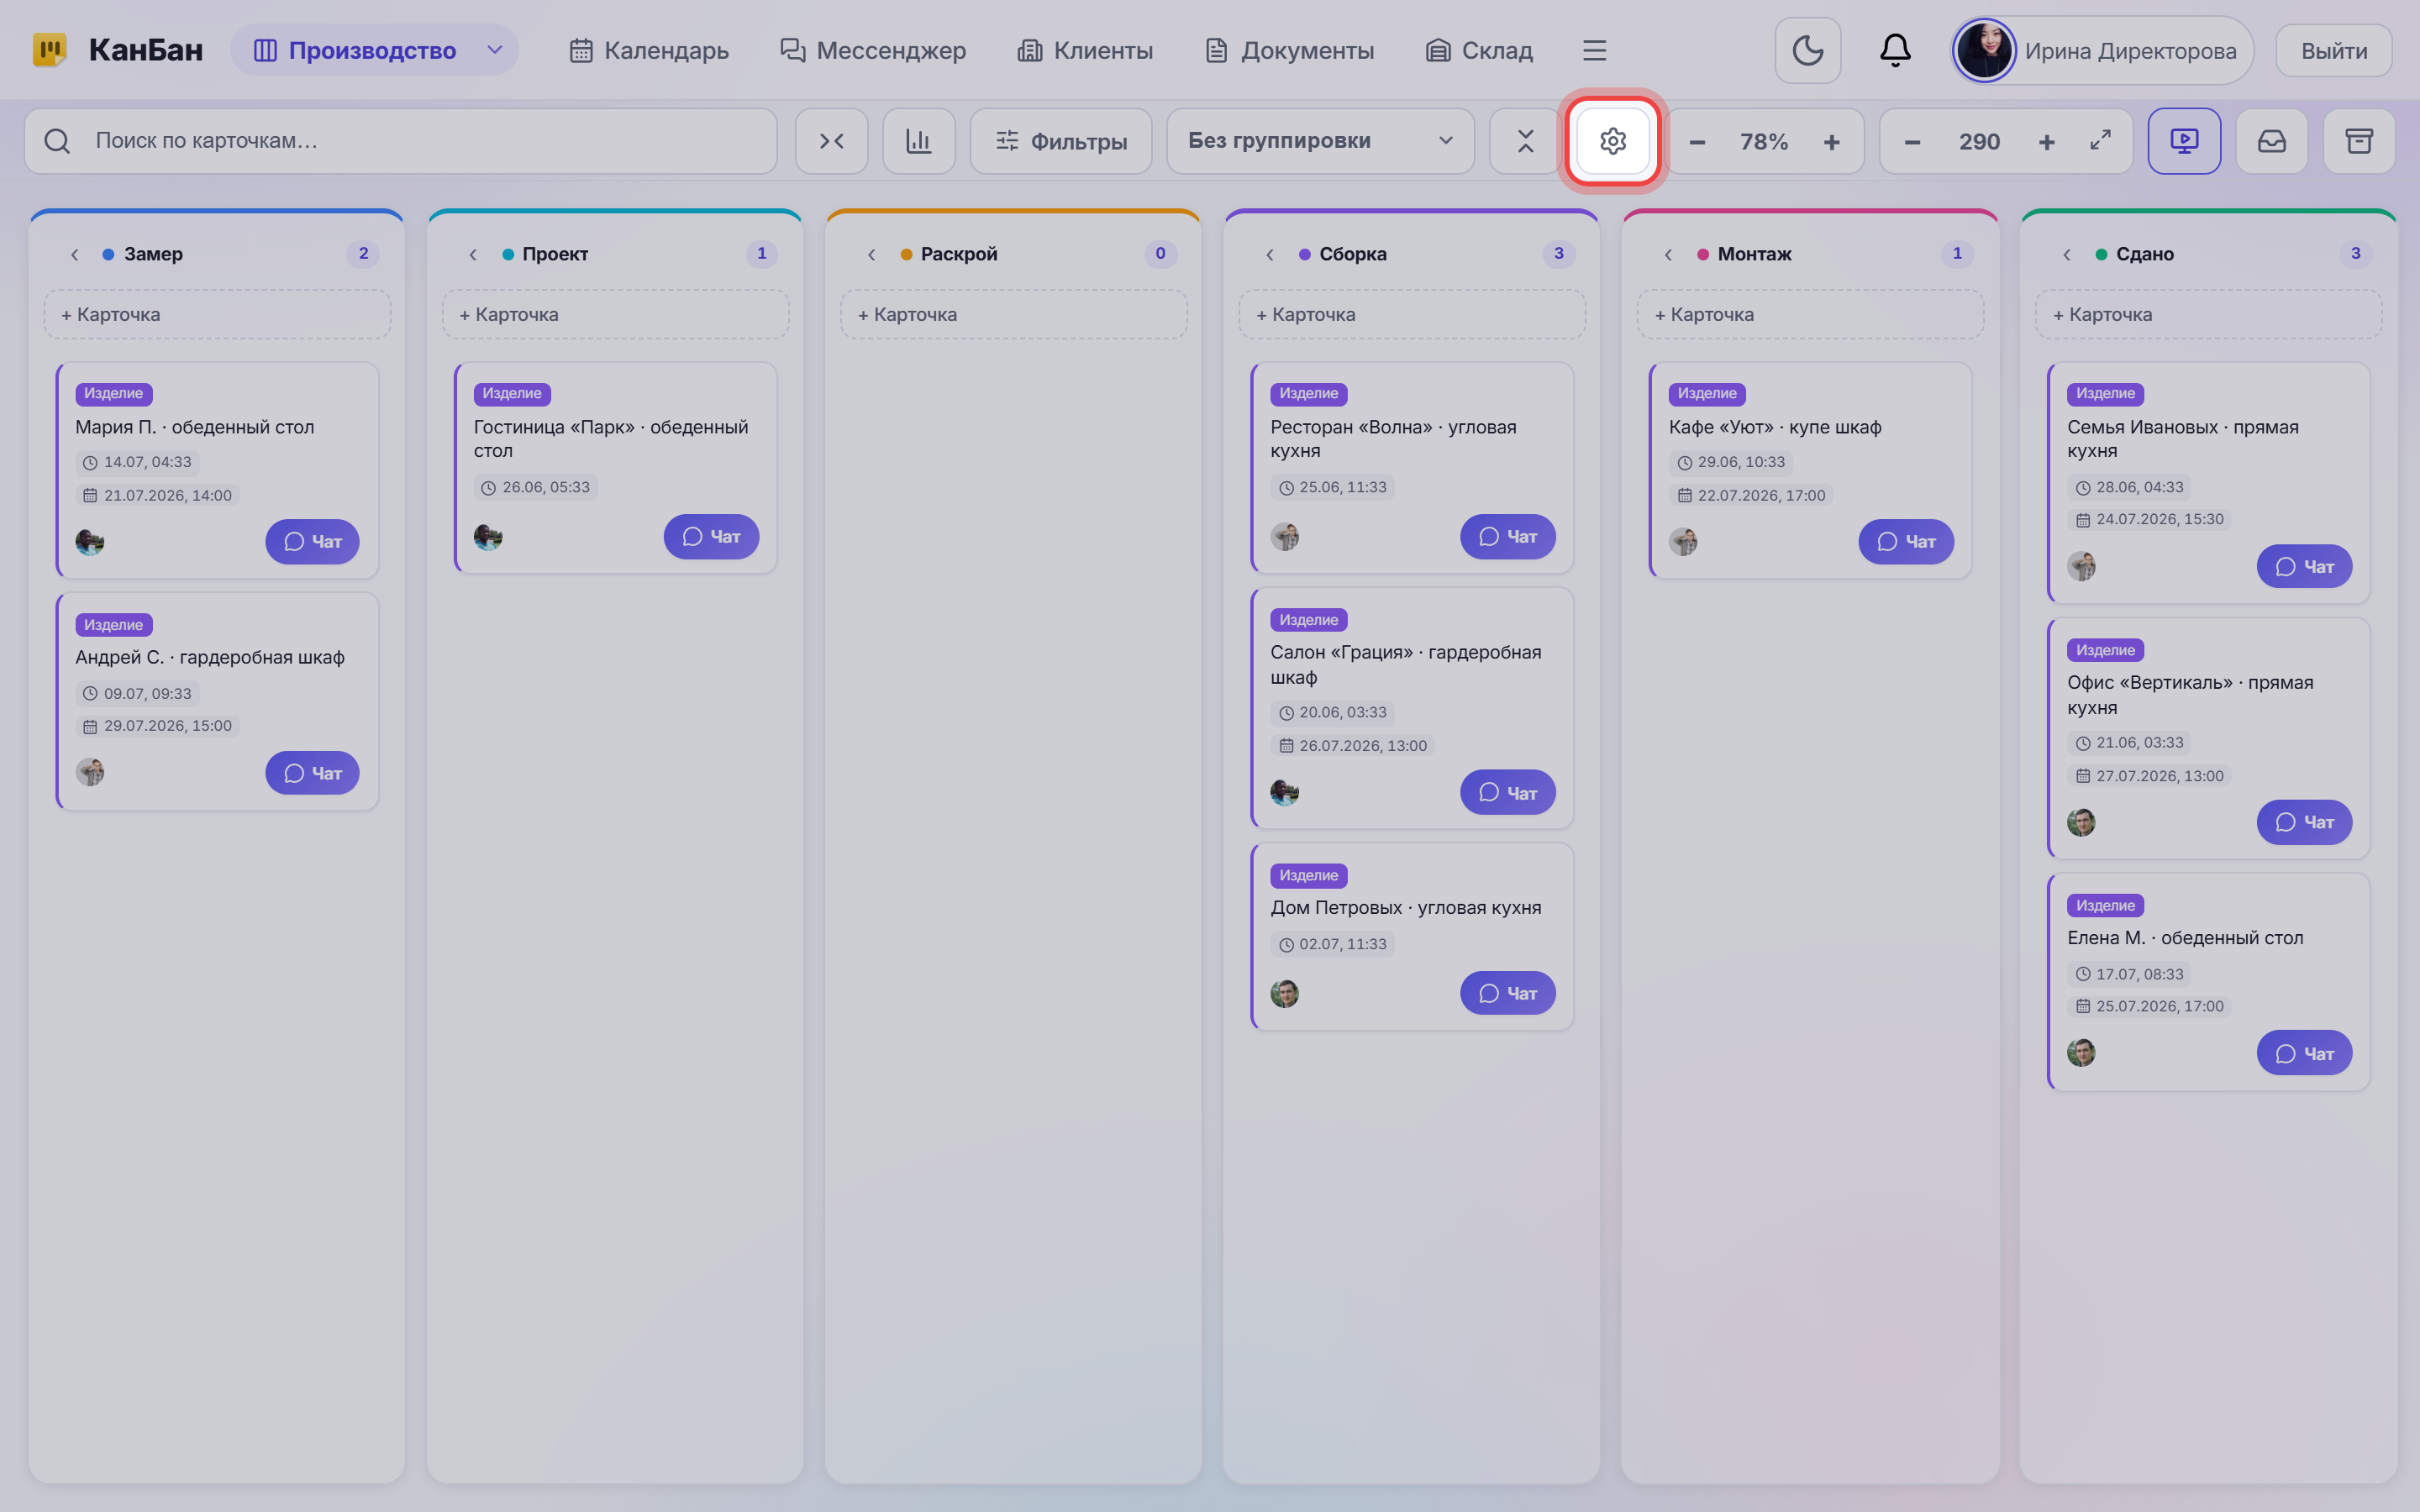Open board settings gear icon
This screenshot has width=2420, height=1512.
1612,141
